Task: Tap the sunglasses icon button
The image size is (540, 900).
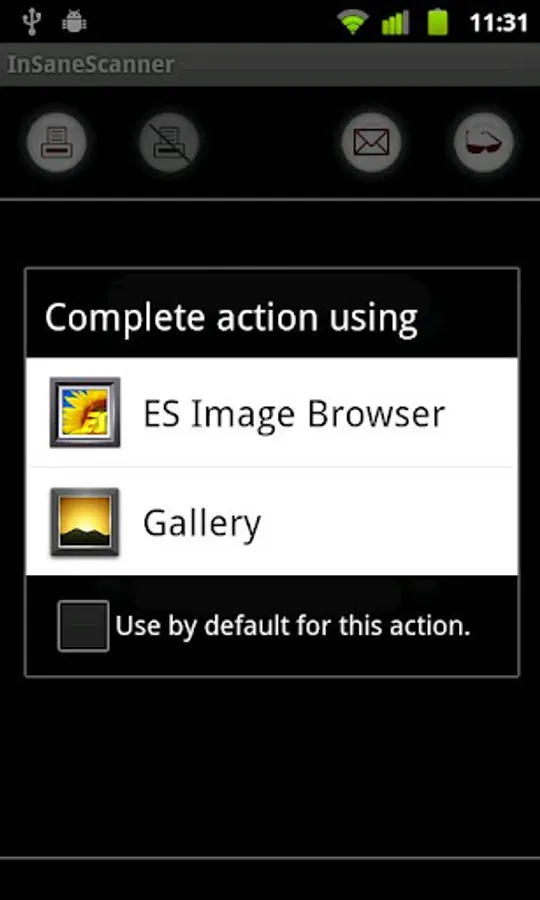Action: click(x=484, y=142)
